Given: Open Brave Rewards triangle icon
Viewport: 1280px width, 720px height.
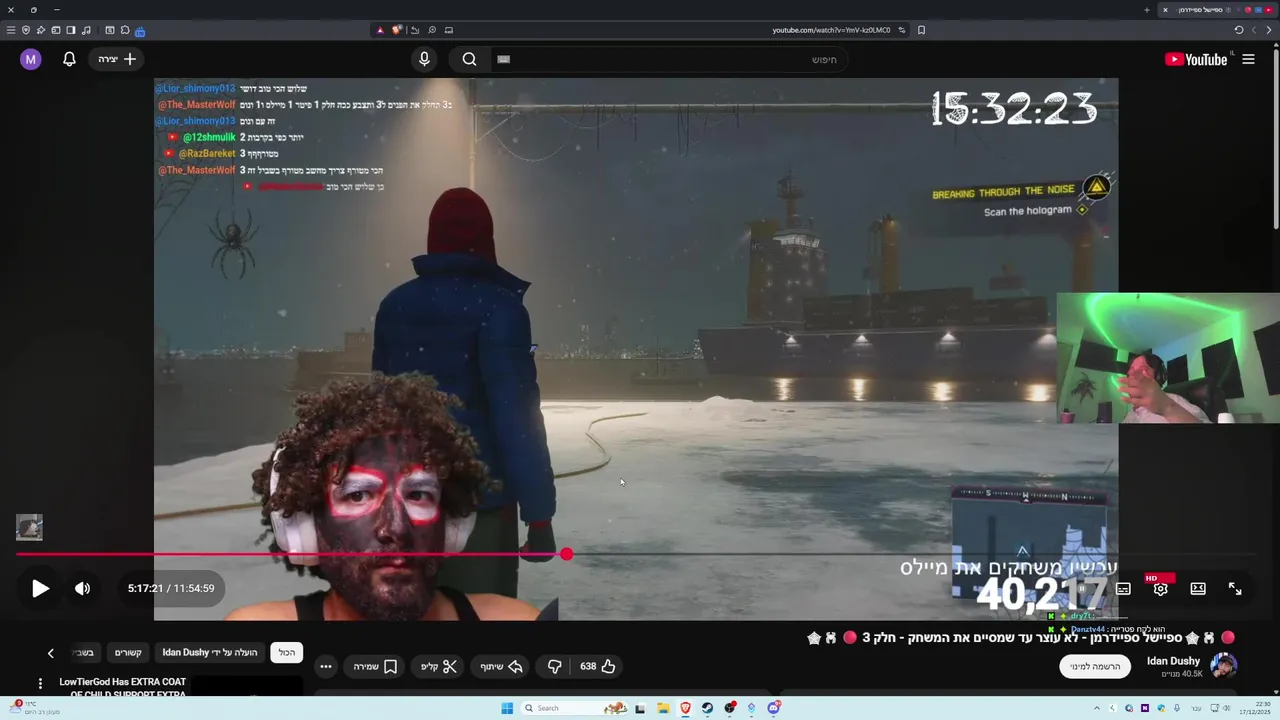Looking at the screenshot, I should pos(380,30).
